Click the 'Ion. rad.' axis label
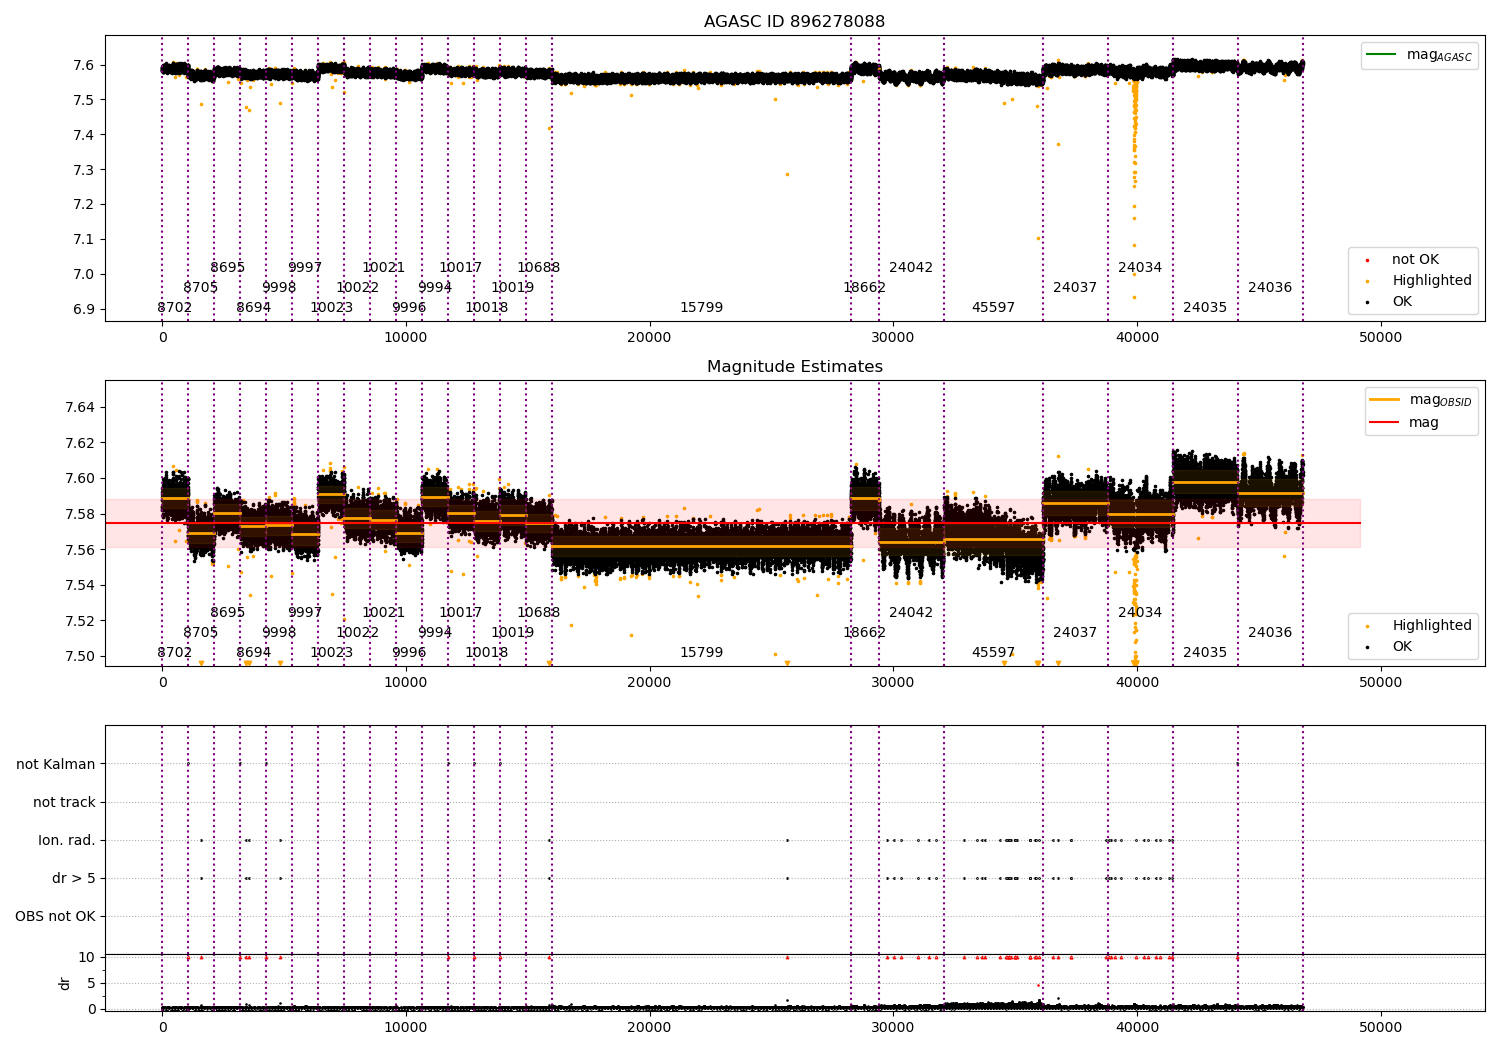Screen dimensions: 1500x1050 pos(67,840)
